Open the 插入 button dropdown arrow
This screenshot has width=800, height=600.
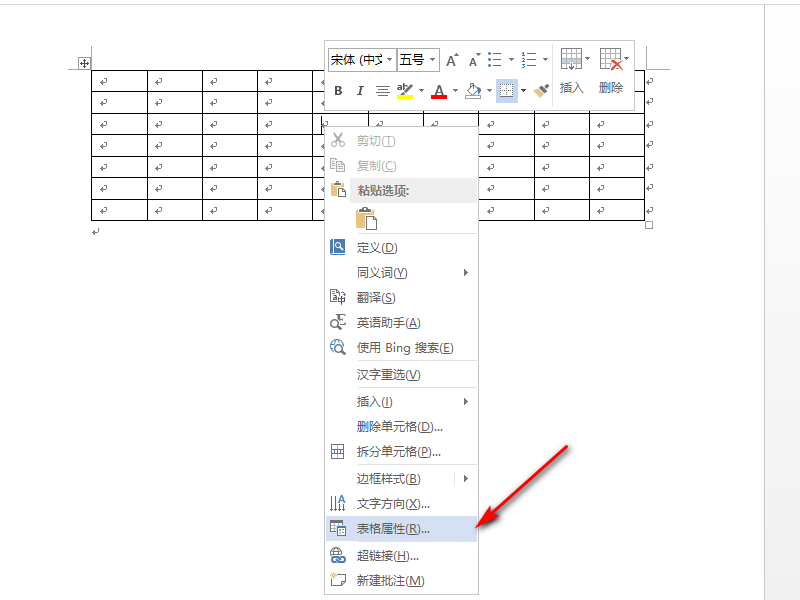pyautogui.click(x=588, y=59)
